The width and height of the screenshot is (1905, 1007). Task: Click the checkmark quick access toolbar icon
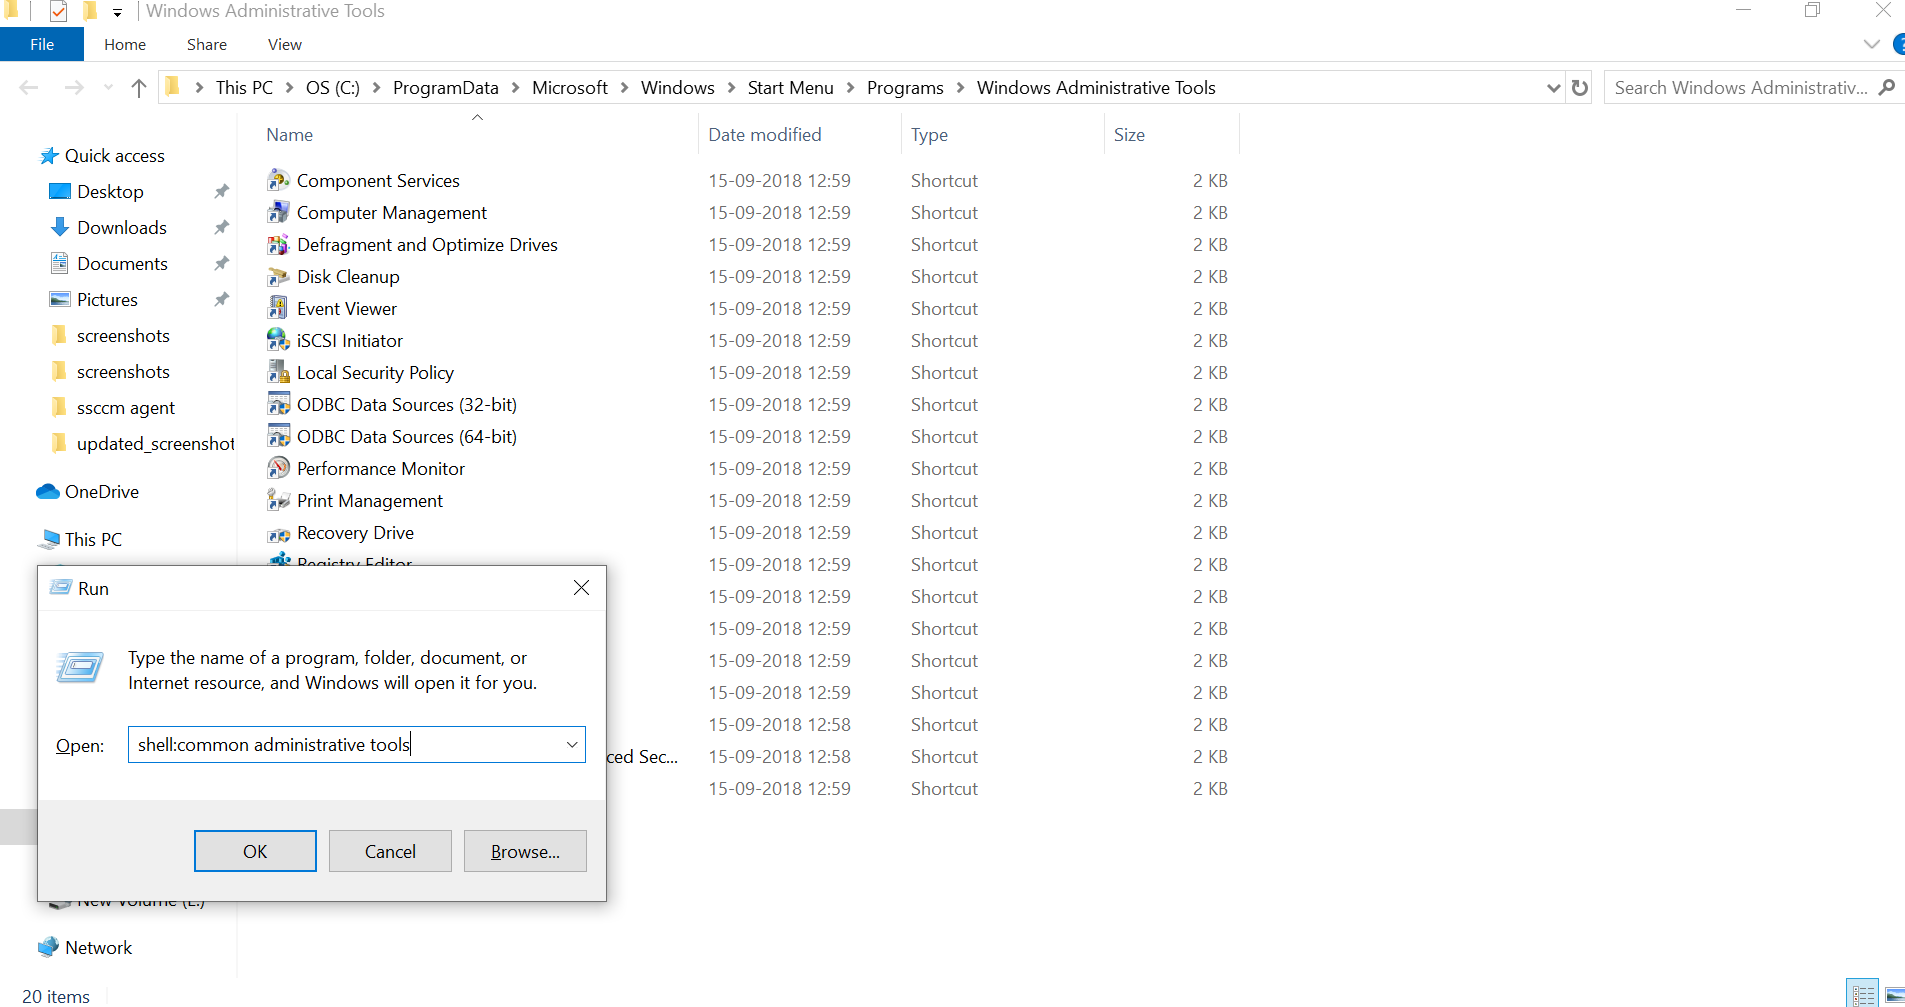(57, 12)
